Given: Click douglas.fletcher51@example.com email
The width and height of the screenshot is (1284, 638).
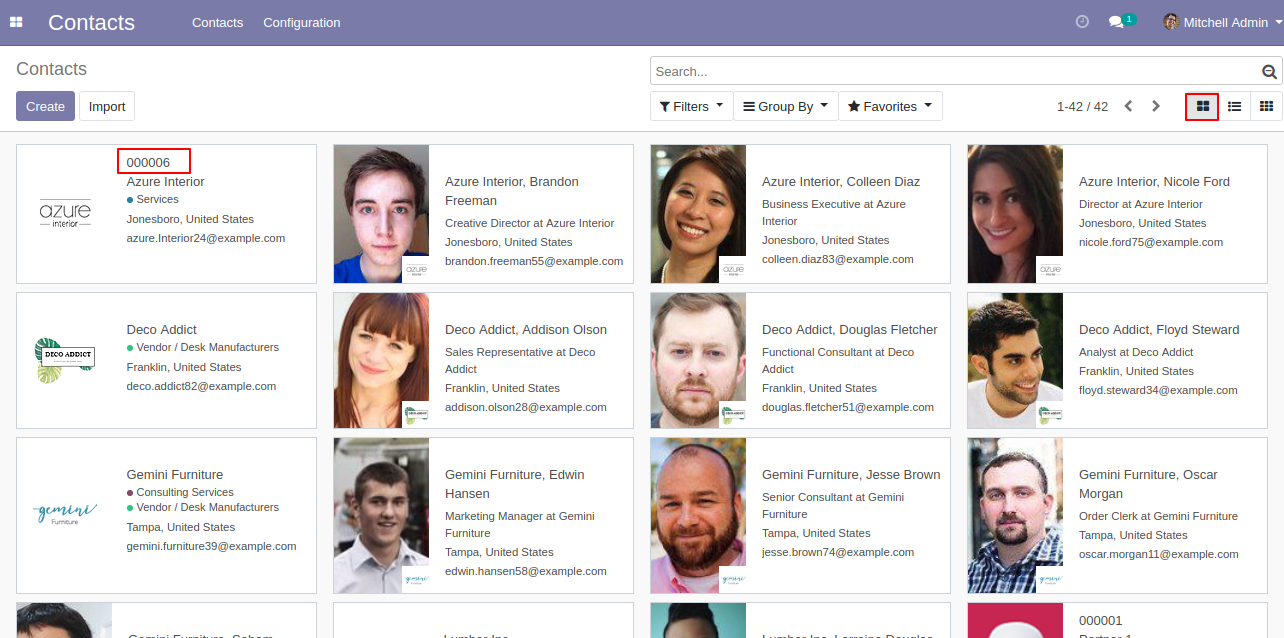Looking at the screenshot, I should pyautogui.click(x=848, y=407).
